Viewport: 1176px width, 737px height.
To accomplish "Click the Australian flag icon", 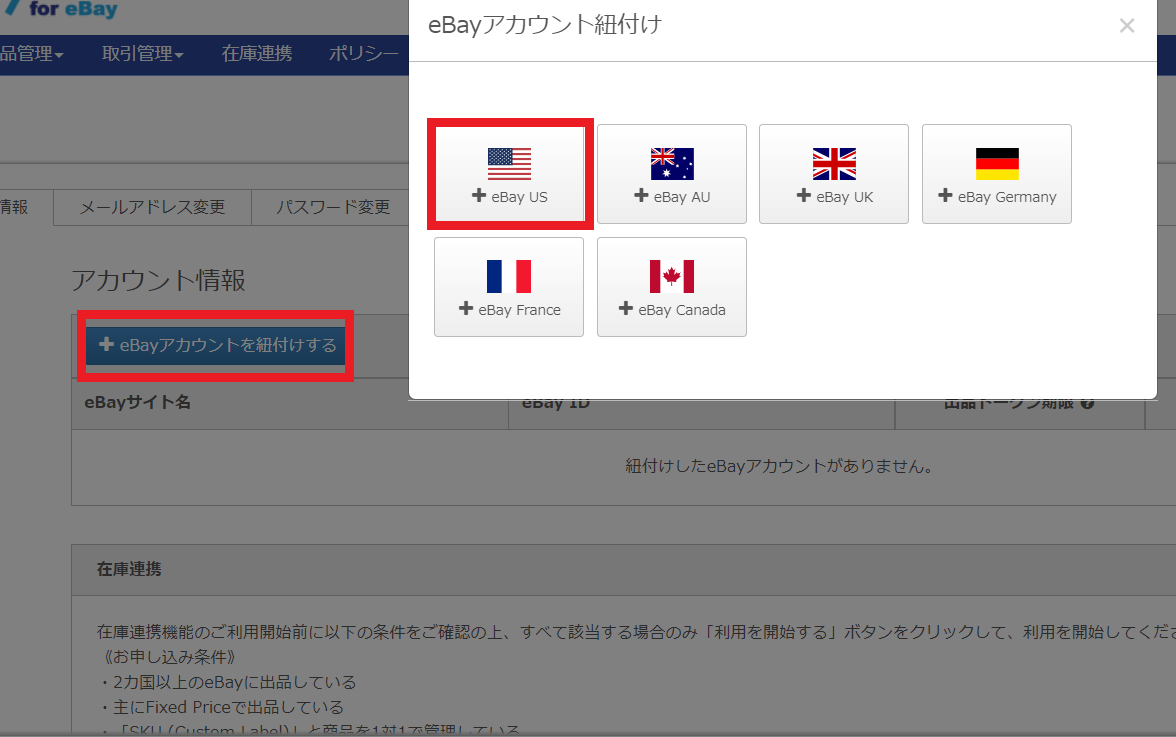I will 672,164.
